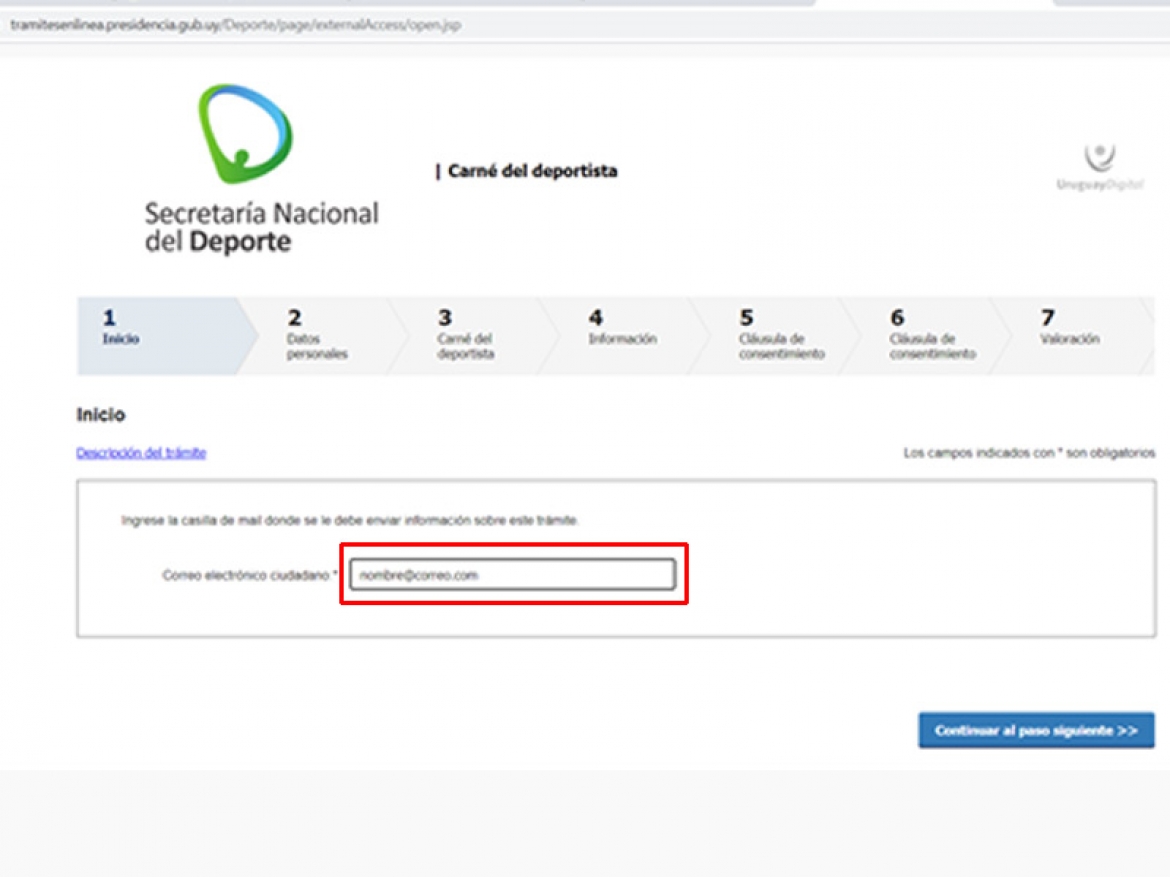
Task: Click the 'Carné del deportista' page title
Action: click(531, 171)
